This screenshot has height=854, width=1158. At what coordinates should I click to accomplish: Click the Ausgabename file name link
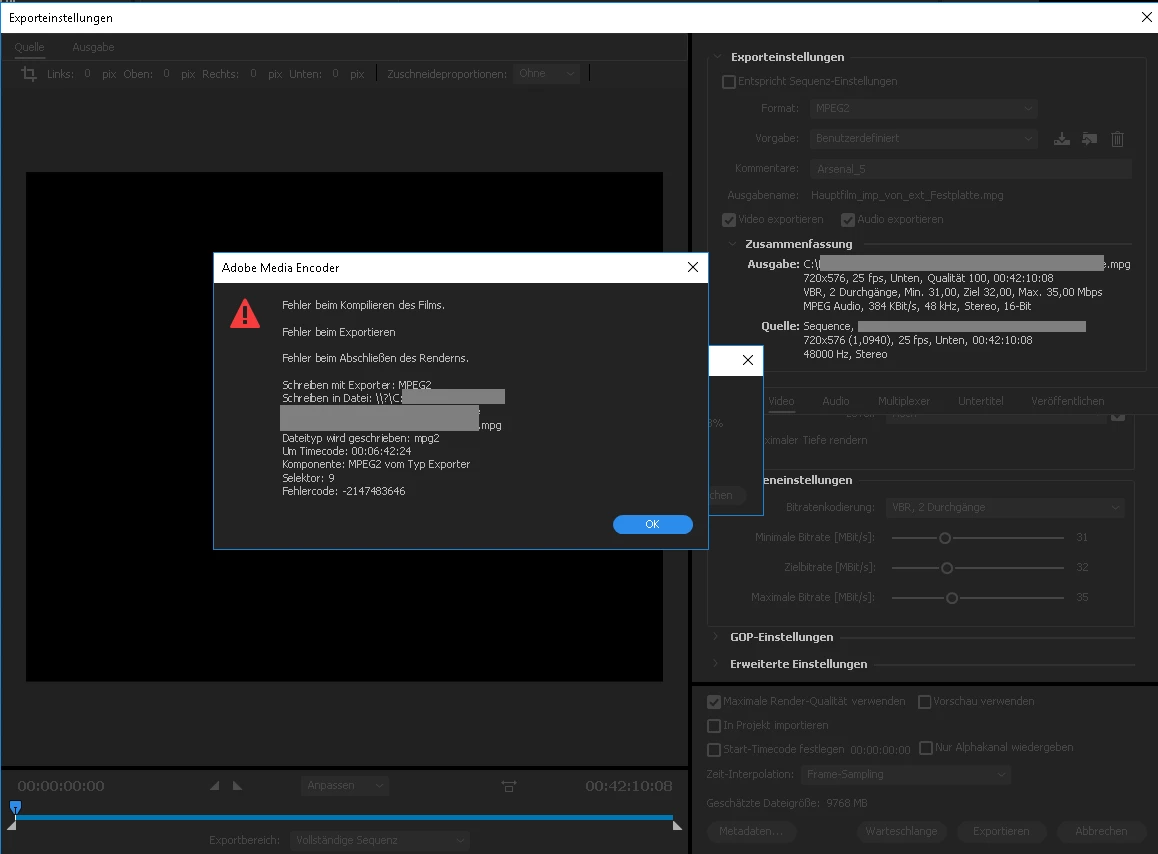coord(907,195)
